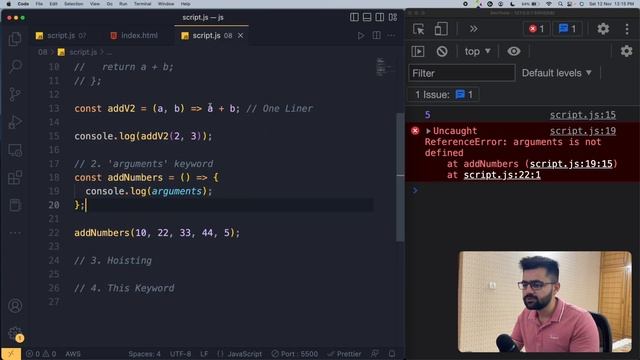Toggle the primary side bar layout icon

pos(354,17)
